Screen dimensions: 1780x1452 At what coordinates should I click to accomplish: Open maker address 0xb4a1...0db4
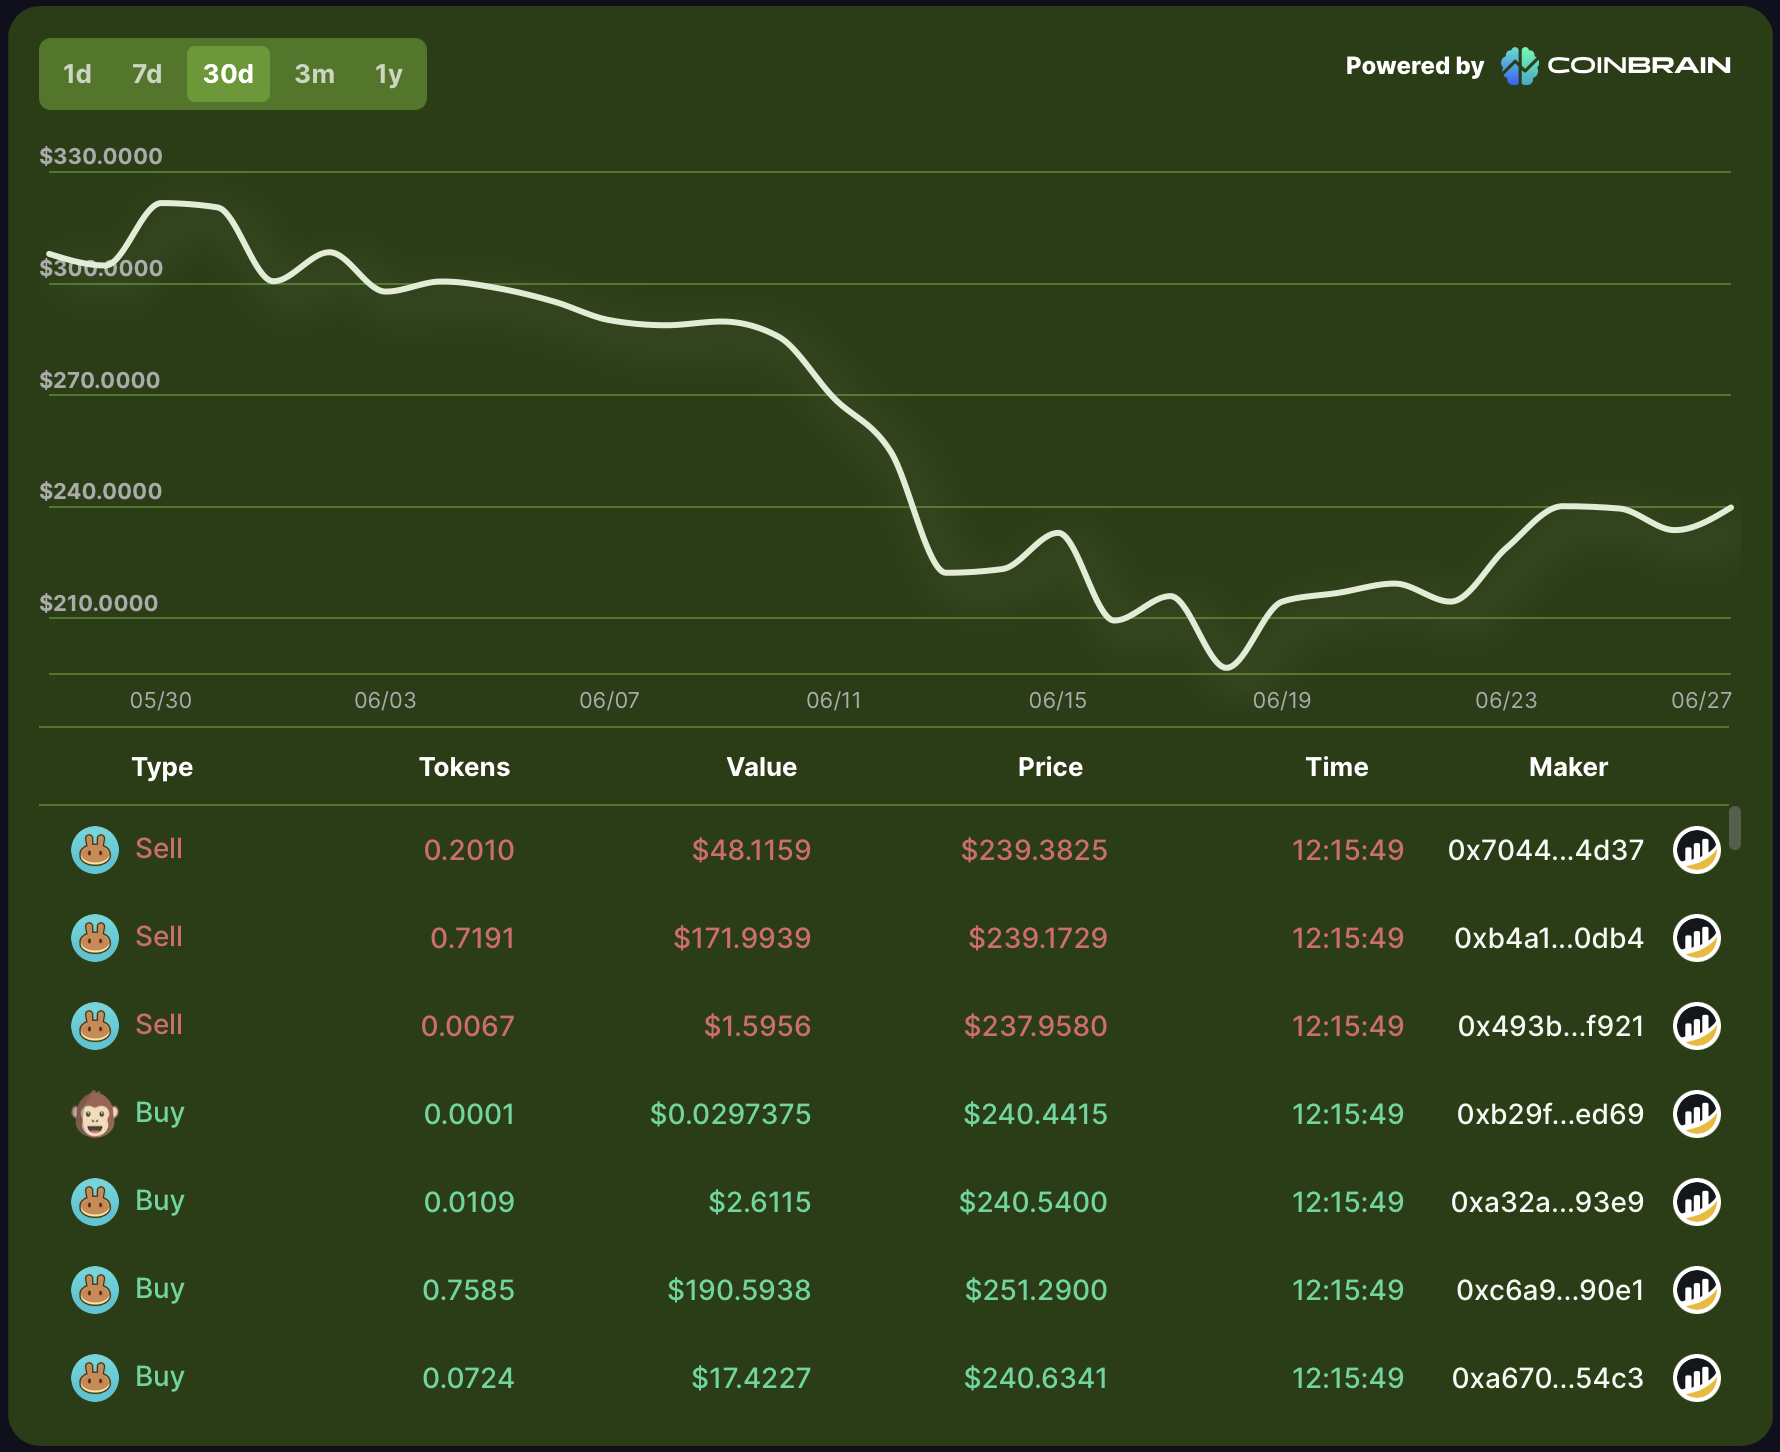tap(1549, 938)
